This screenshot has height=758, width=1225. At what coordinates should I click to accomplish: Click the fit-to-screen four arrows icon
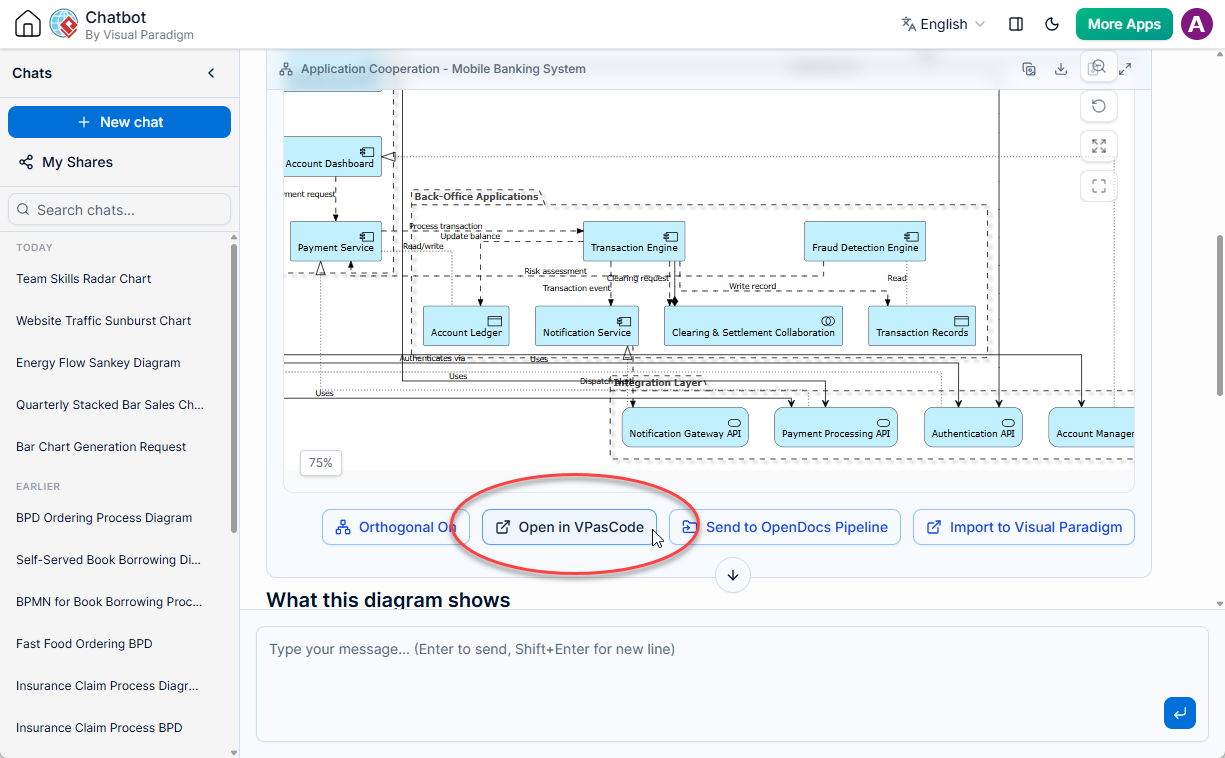(1099, 146)
